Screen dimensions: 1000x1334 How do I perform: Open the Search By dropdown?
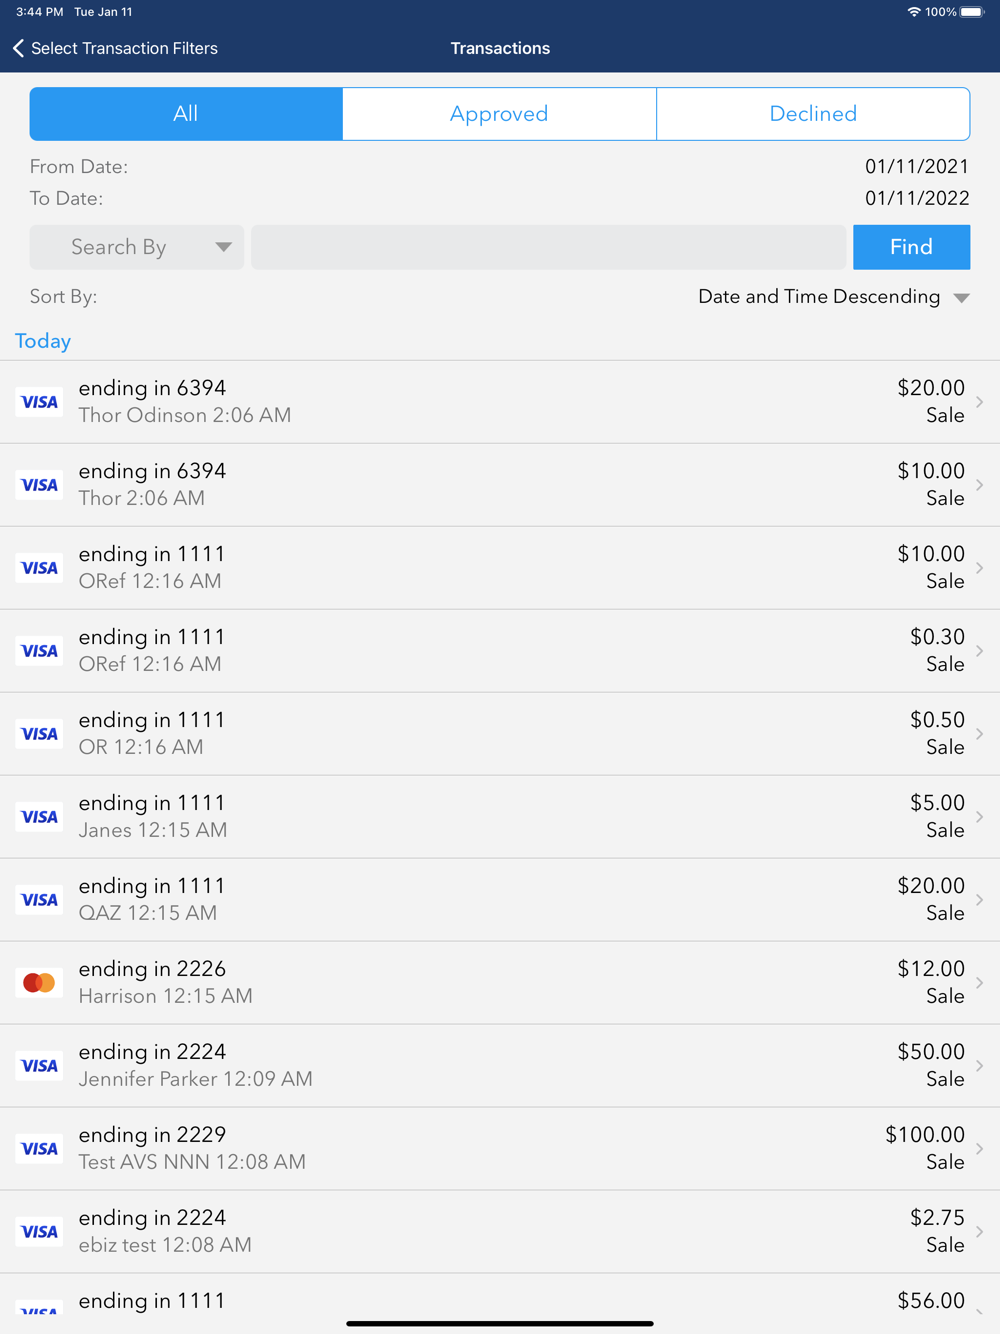[137, 247]
